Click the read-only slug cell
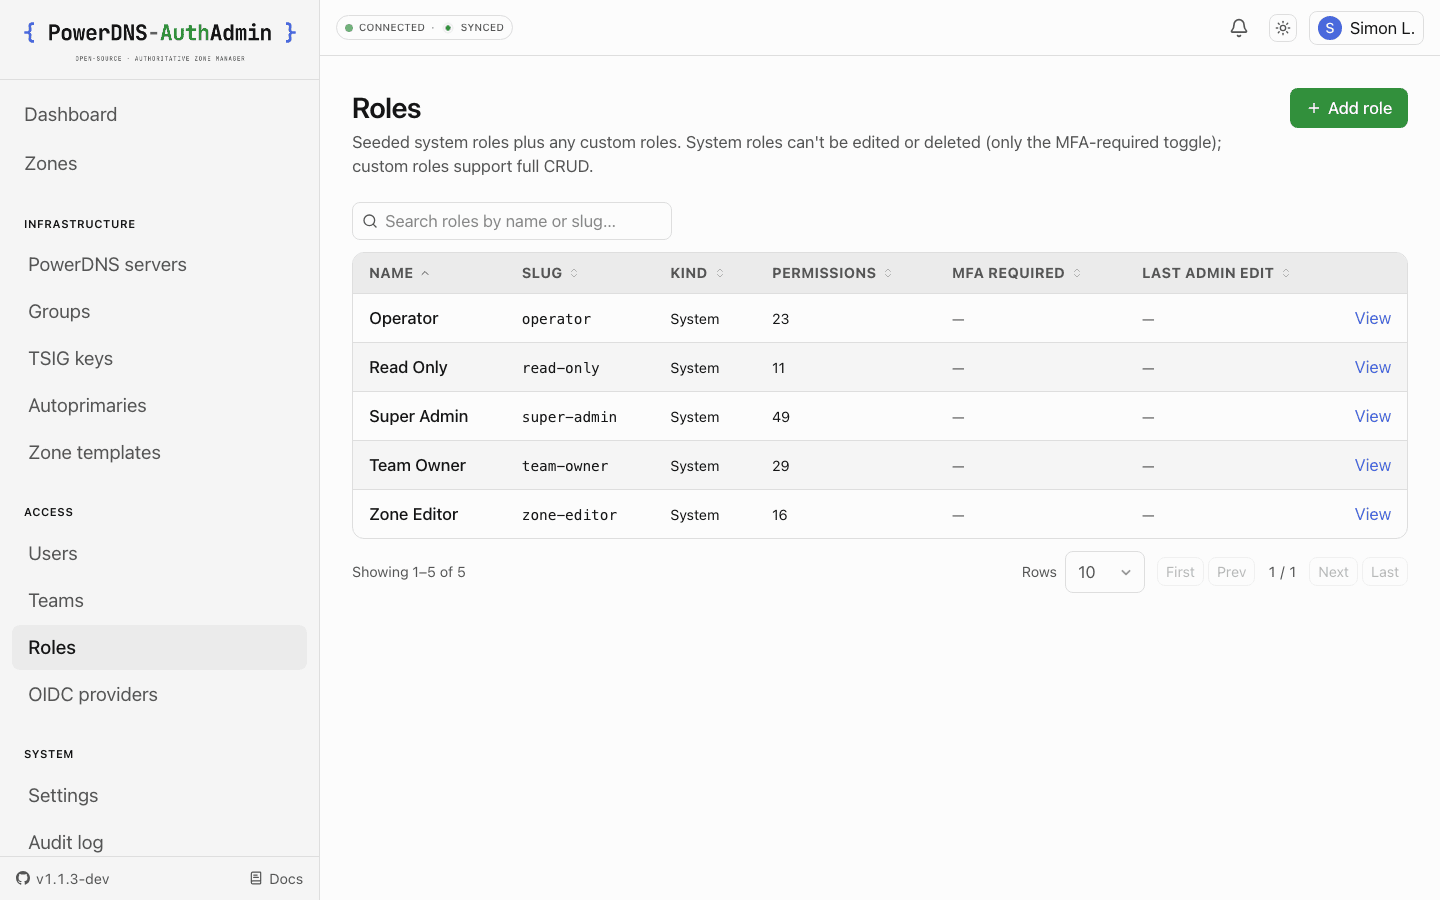The image size is (1440, 900). [561, 368]
